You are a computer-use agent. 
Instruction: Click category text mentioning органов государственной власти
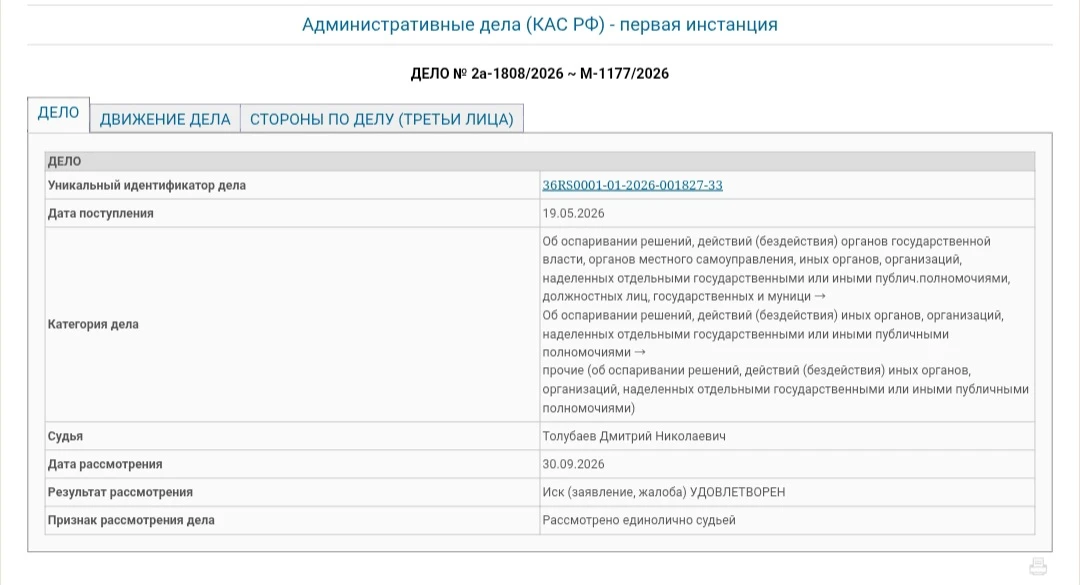tap(776, 269)
